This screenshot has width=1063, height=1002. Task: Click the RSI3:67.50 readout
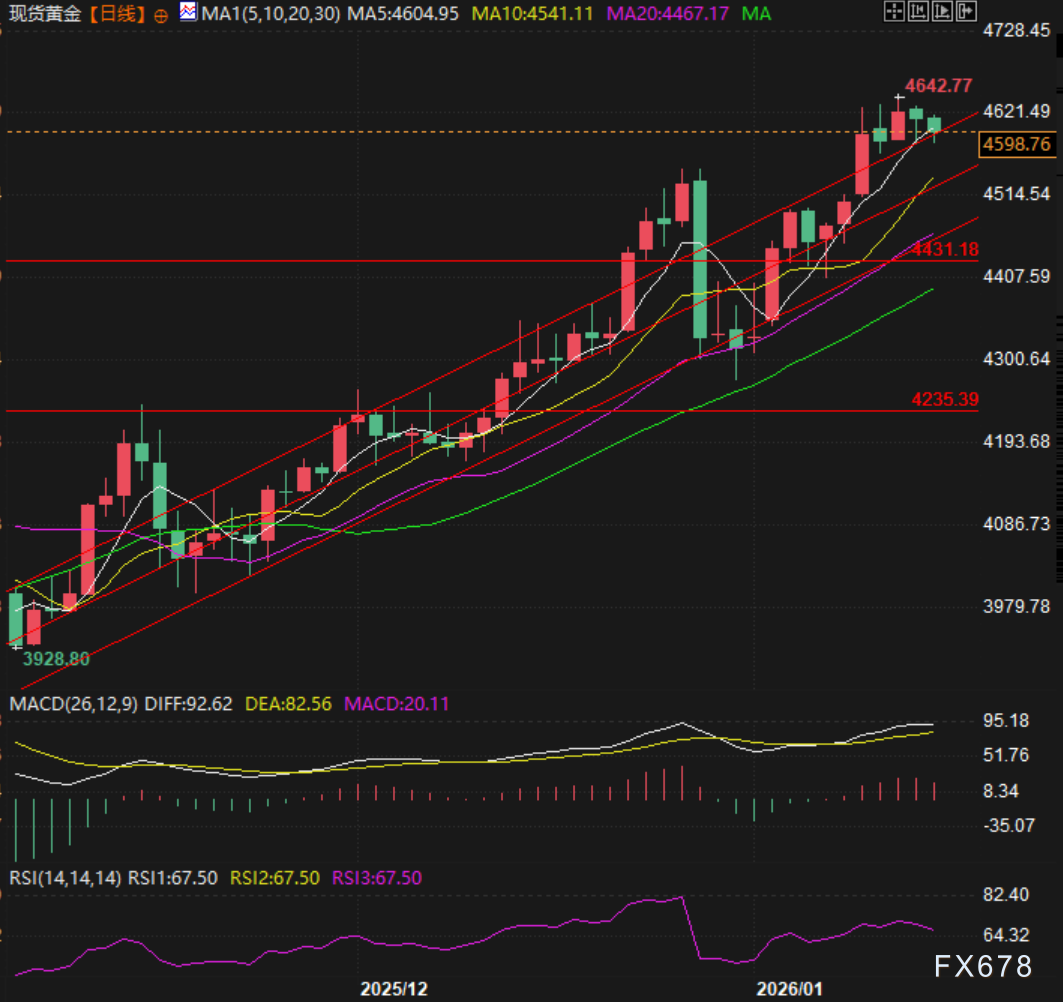pyautogui.click(x=377, y=878)
